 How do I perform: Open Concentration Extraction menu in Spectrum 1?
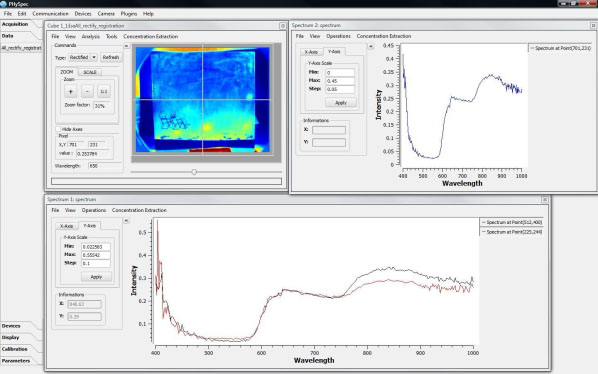139,210
